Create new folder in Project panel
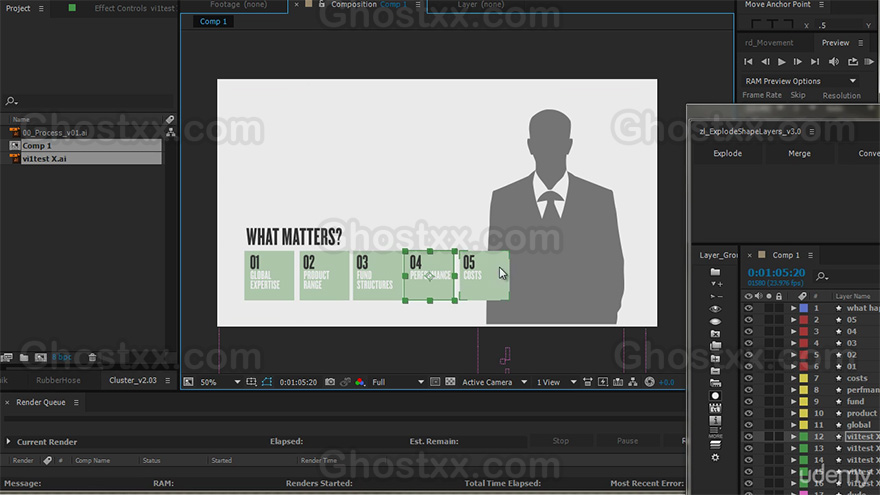This screenshot has width=880, height=495. [x=24, y=357]
